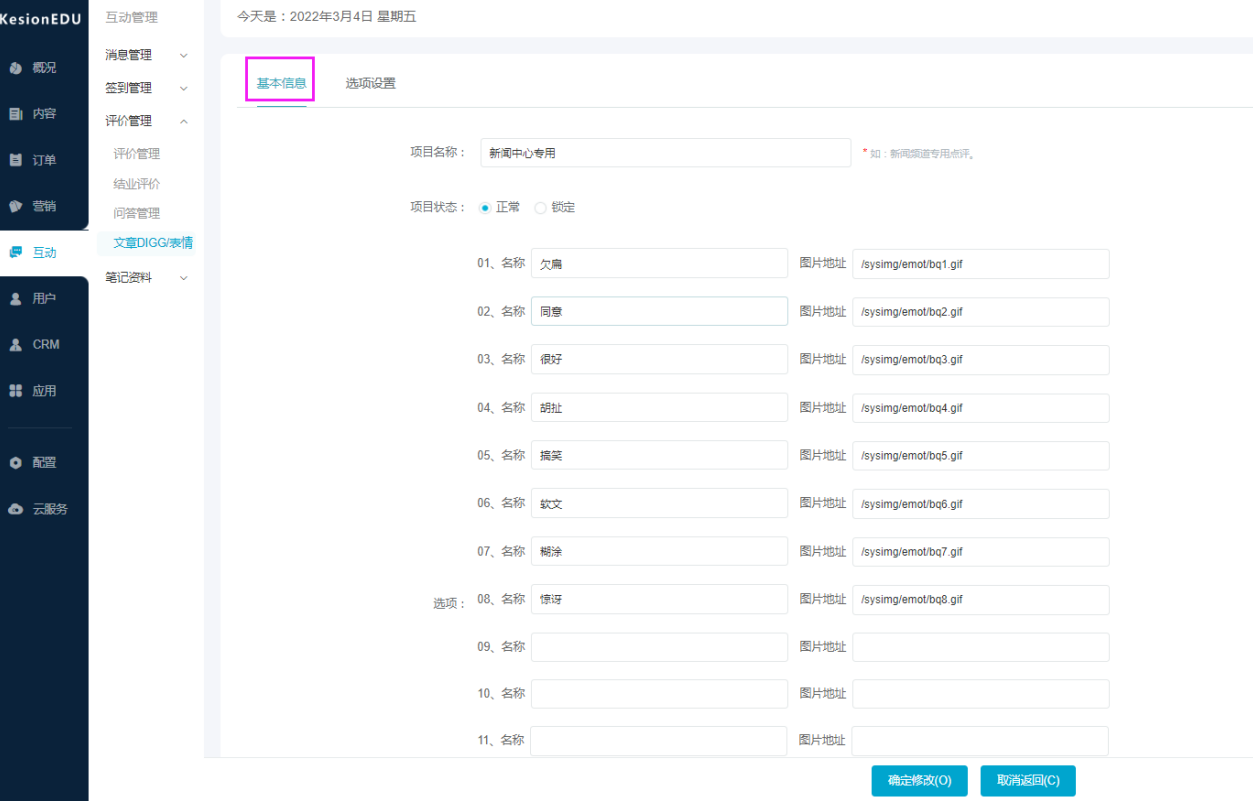Viewport: 1253px width, 801px height.
Task: Click image path field /sysimg/emot/bq4.gif
Action: click(981, 408)
